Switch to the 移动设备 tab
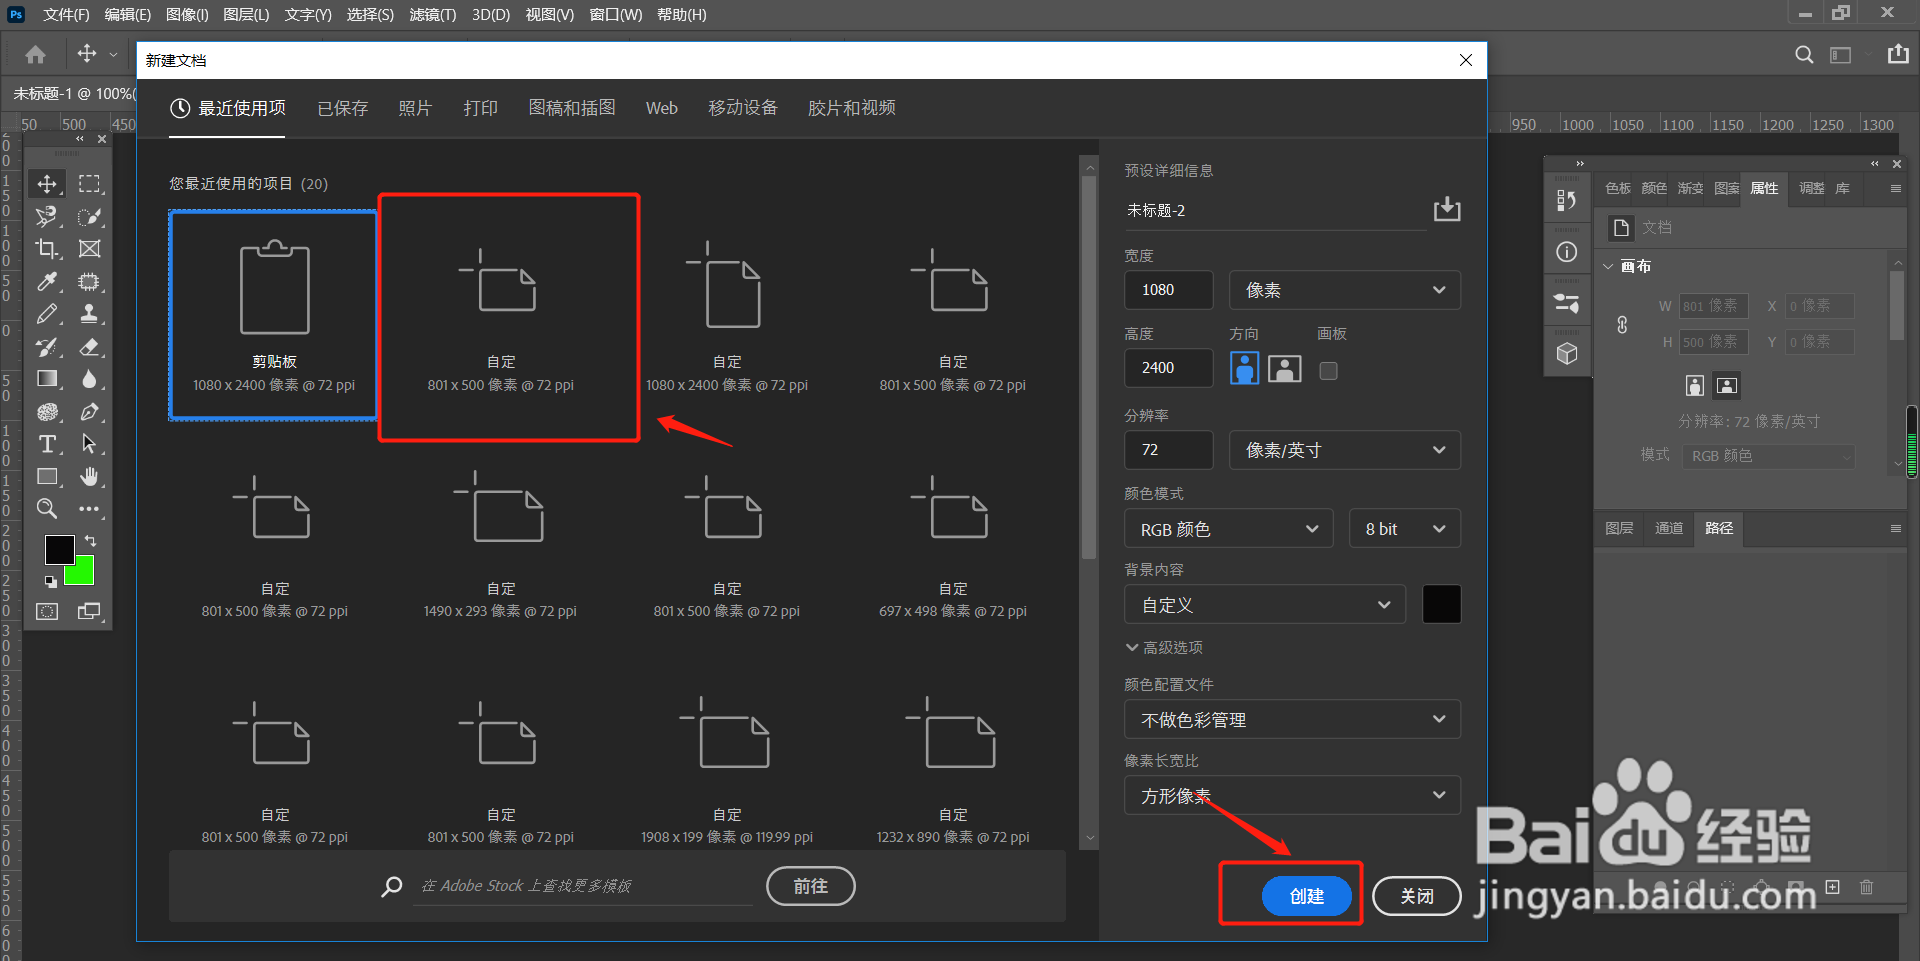The image size is (1920, 961). coord(743,108)
